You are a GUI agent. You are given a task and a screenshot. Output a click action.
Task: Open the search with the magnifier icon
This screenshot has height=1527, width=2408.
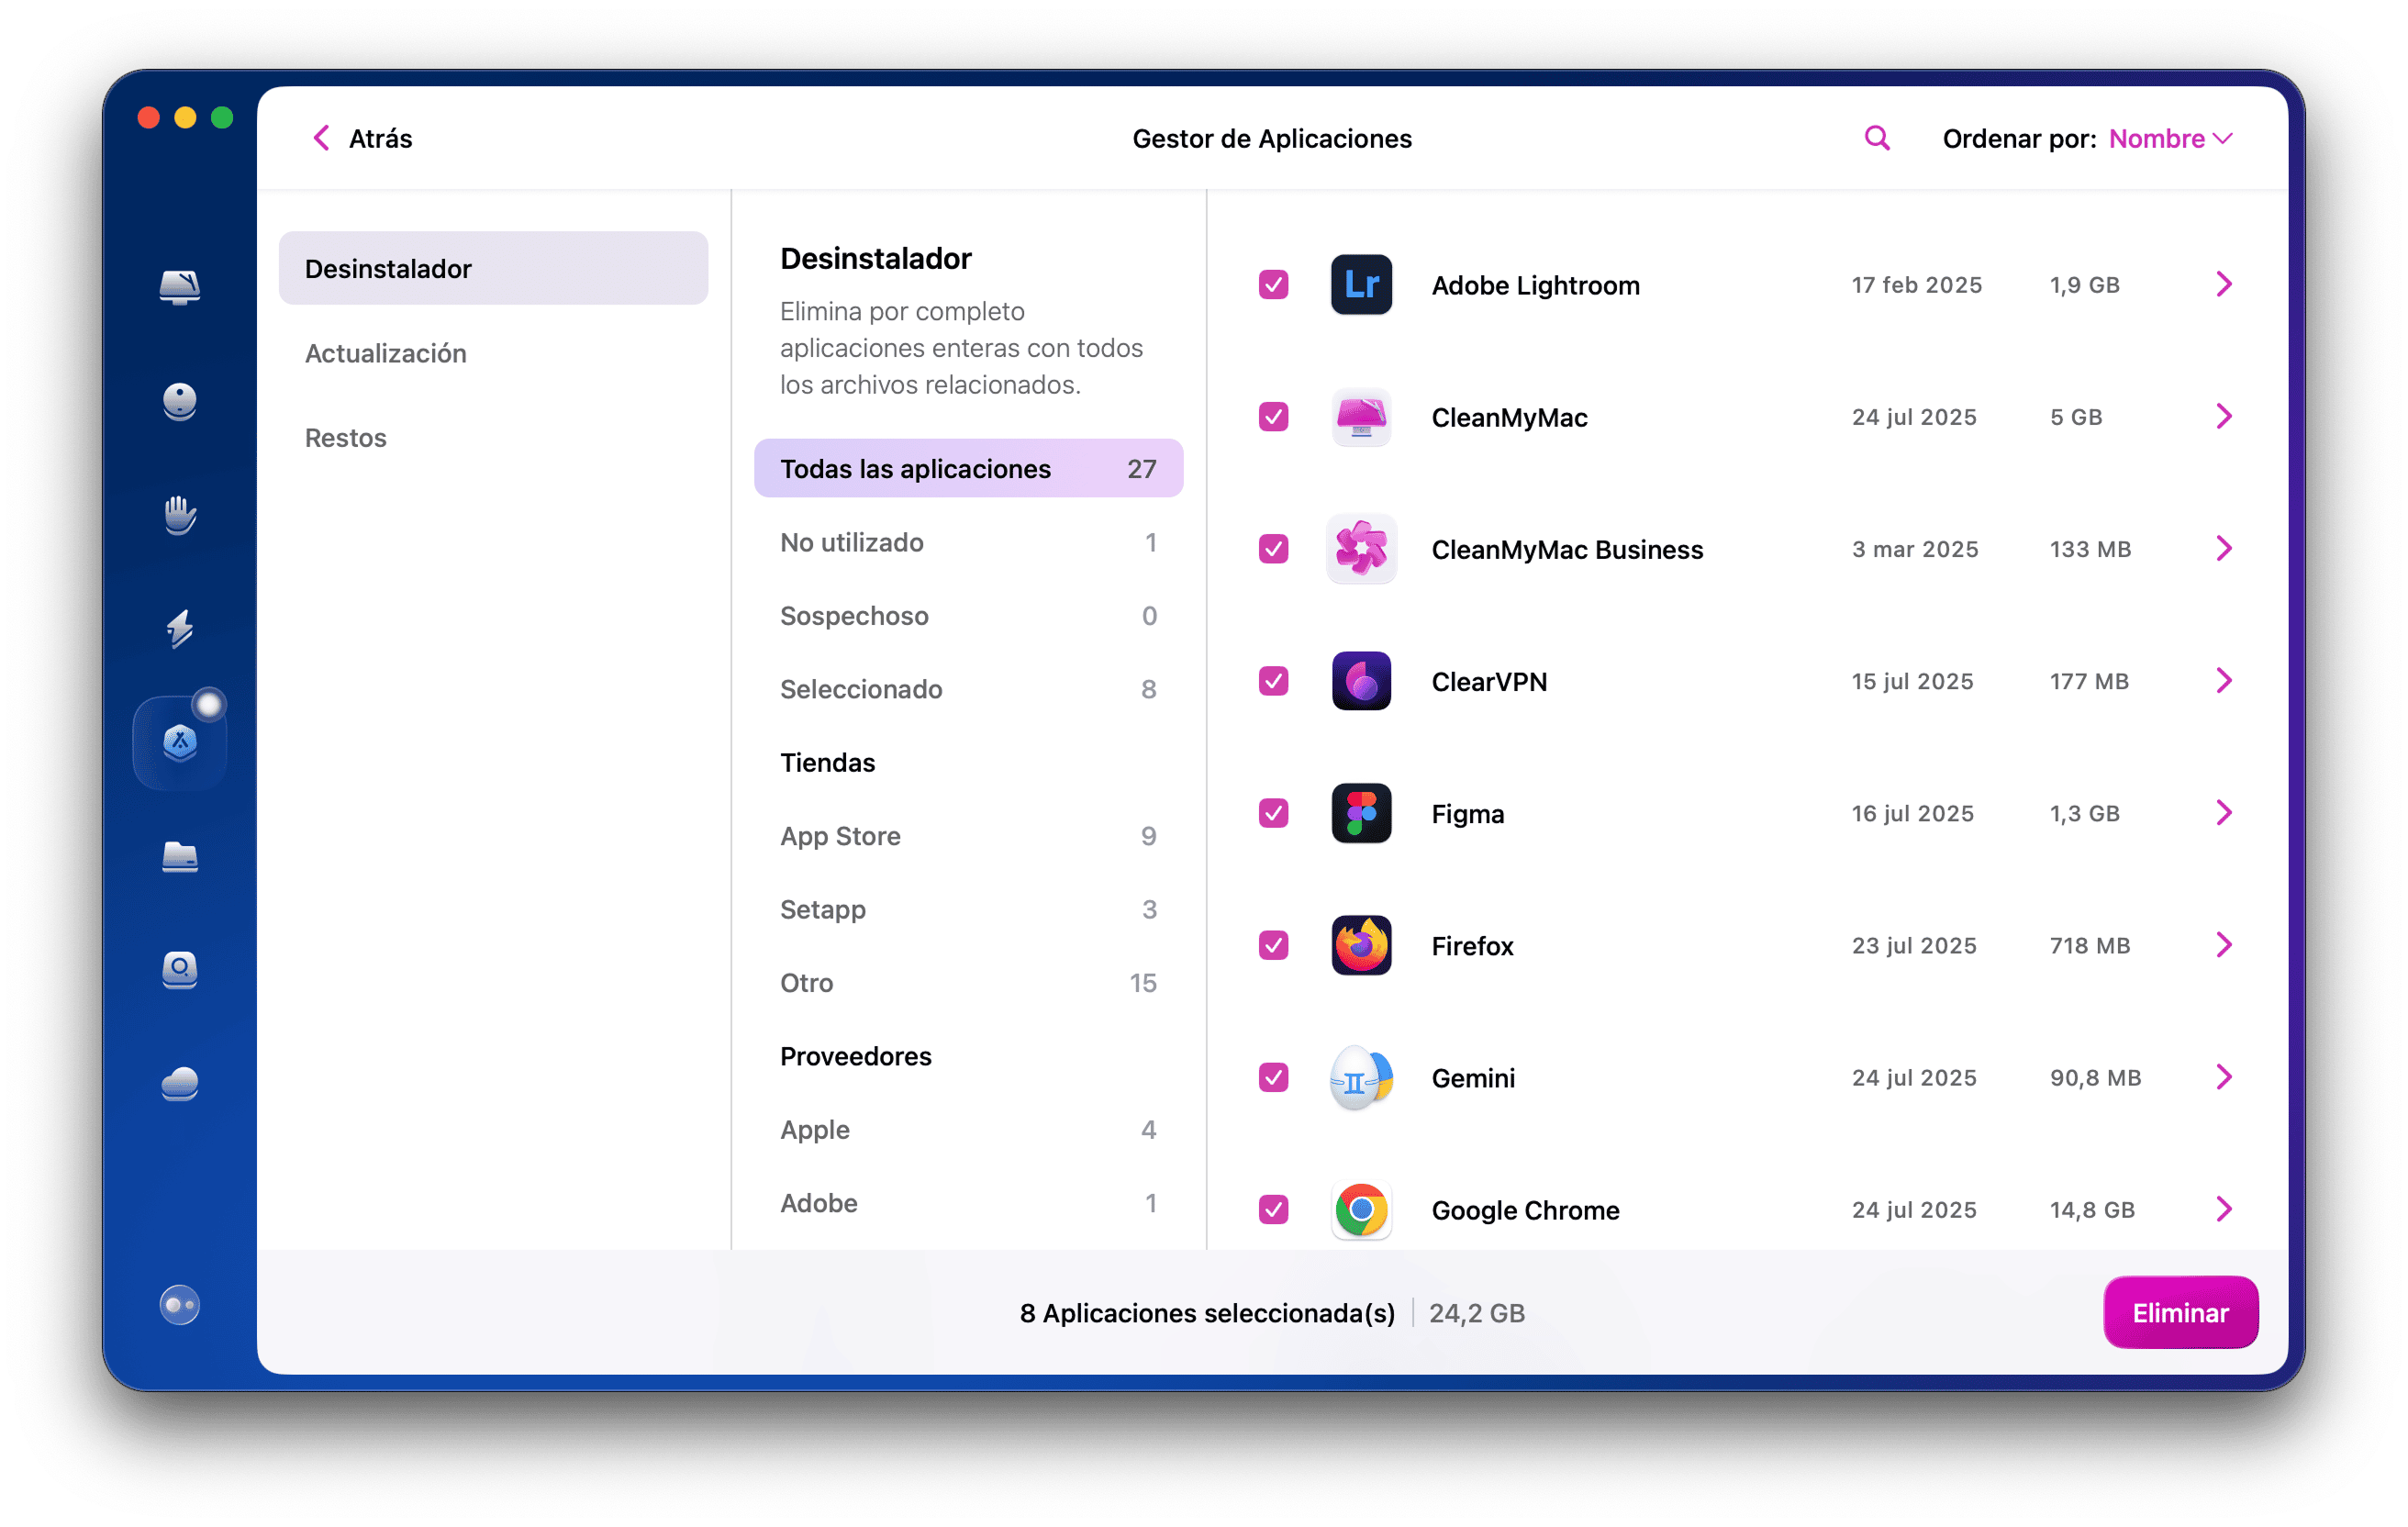1876,138
